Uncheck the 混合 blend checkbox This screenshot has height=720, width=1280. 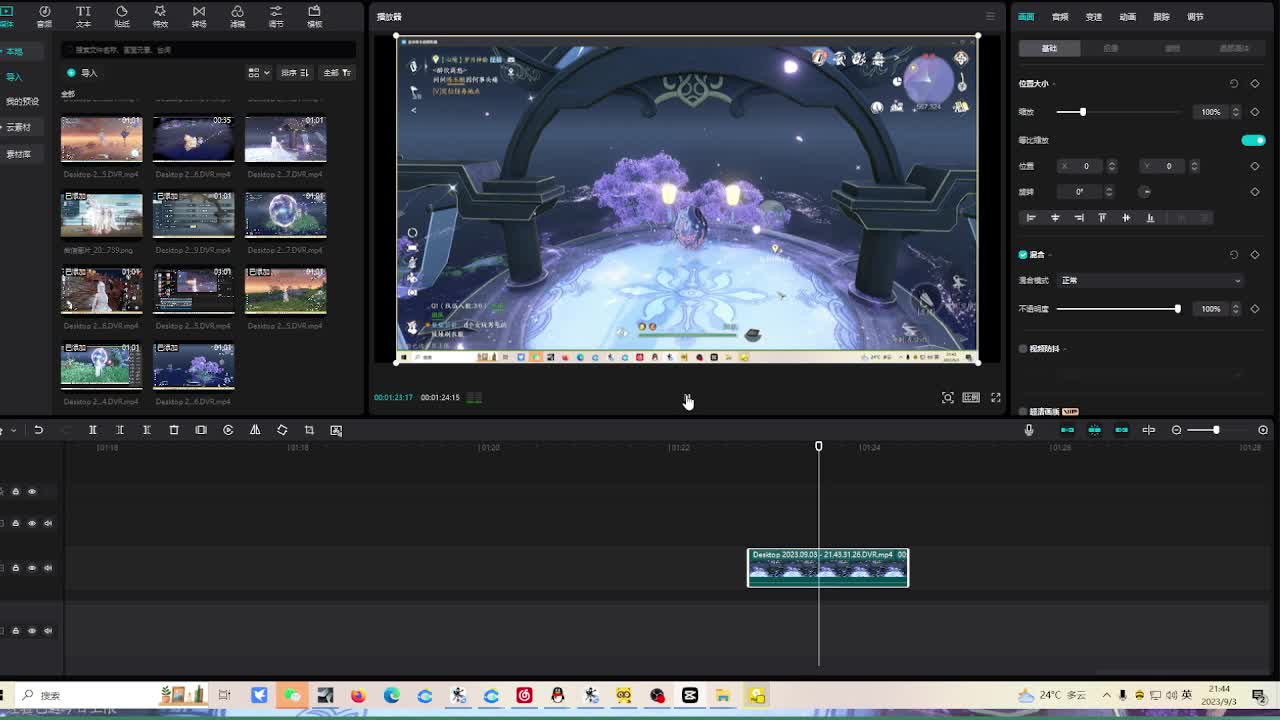click(x=1023, y=254)
